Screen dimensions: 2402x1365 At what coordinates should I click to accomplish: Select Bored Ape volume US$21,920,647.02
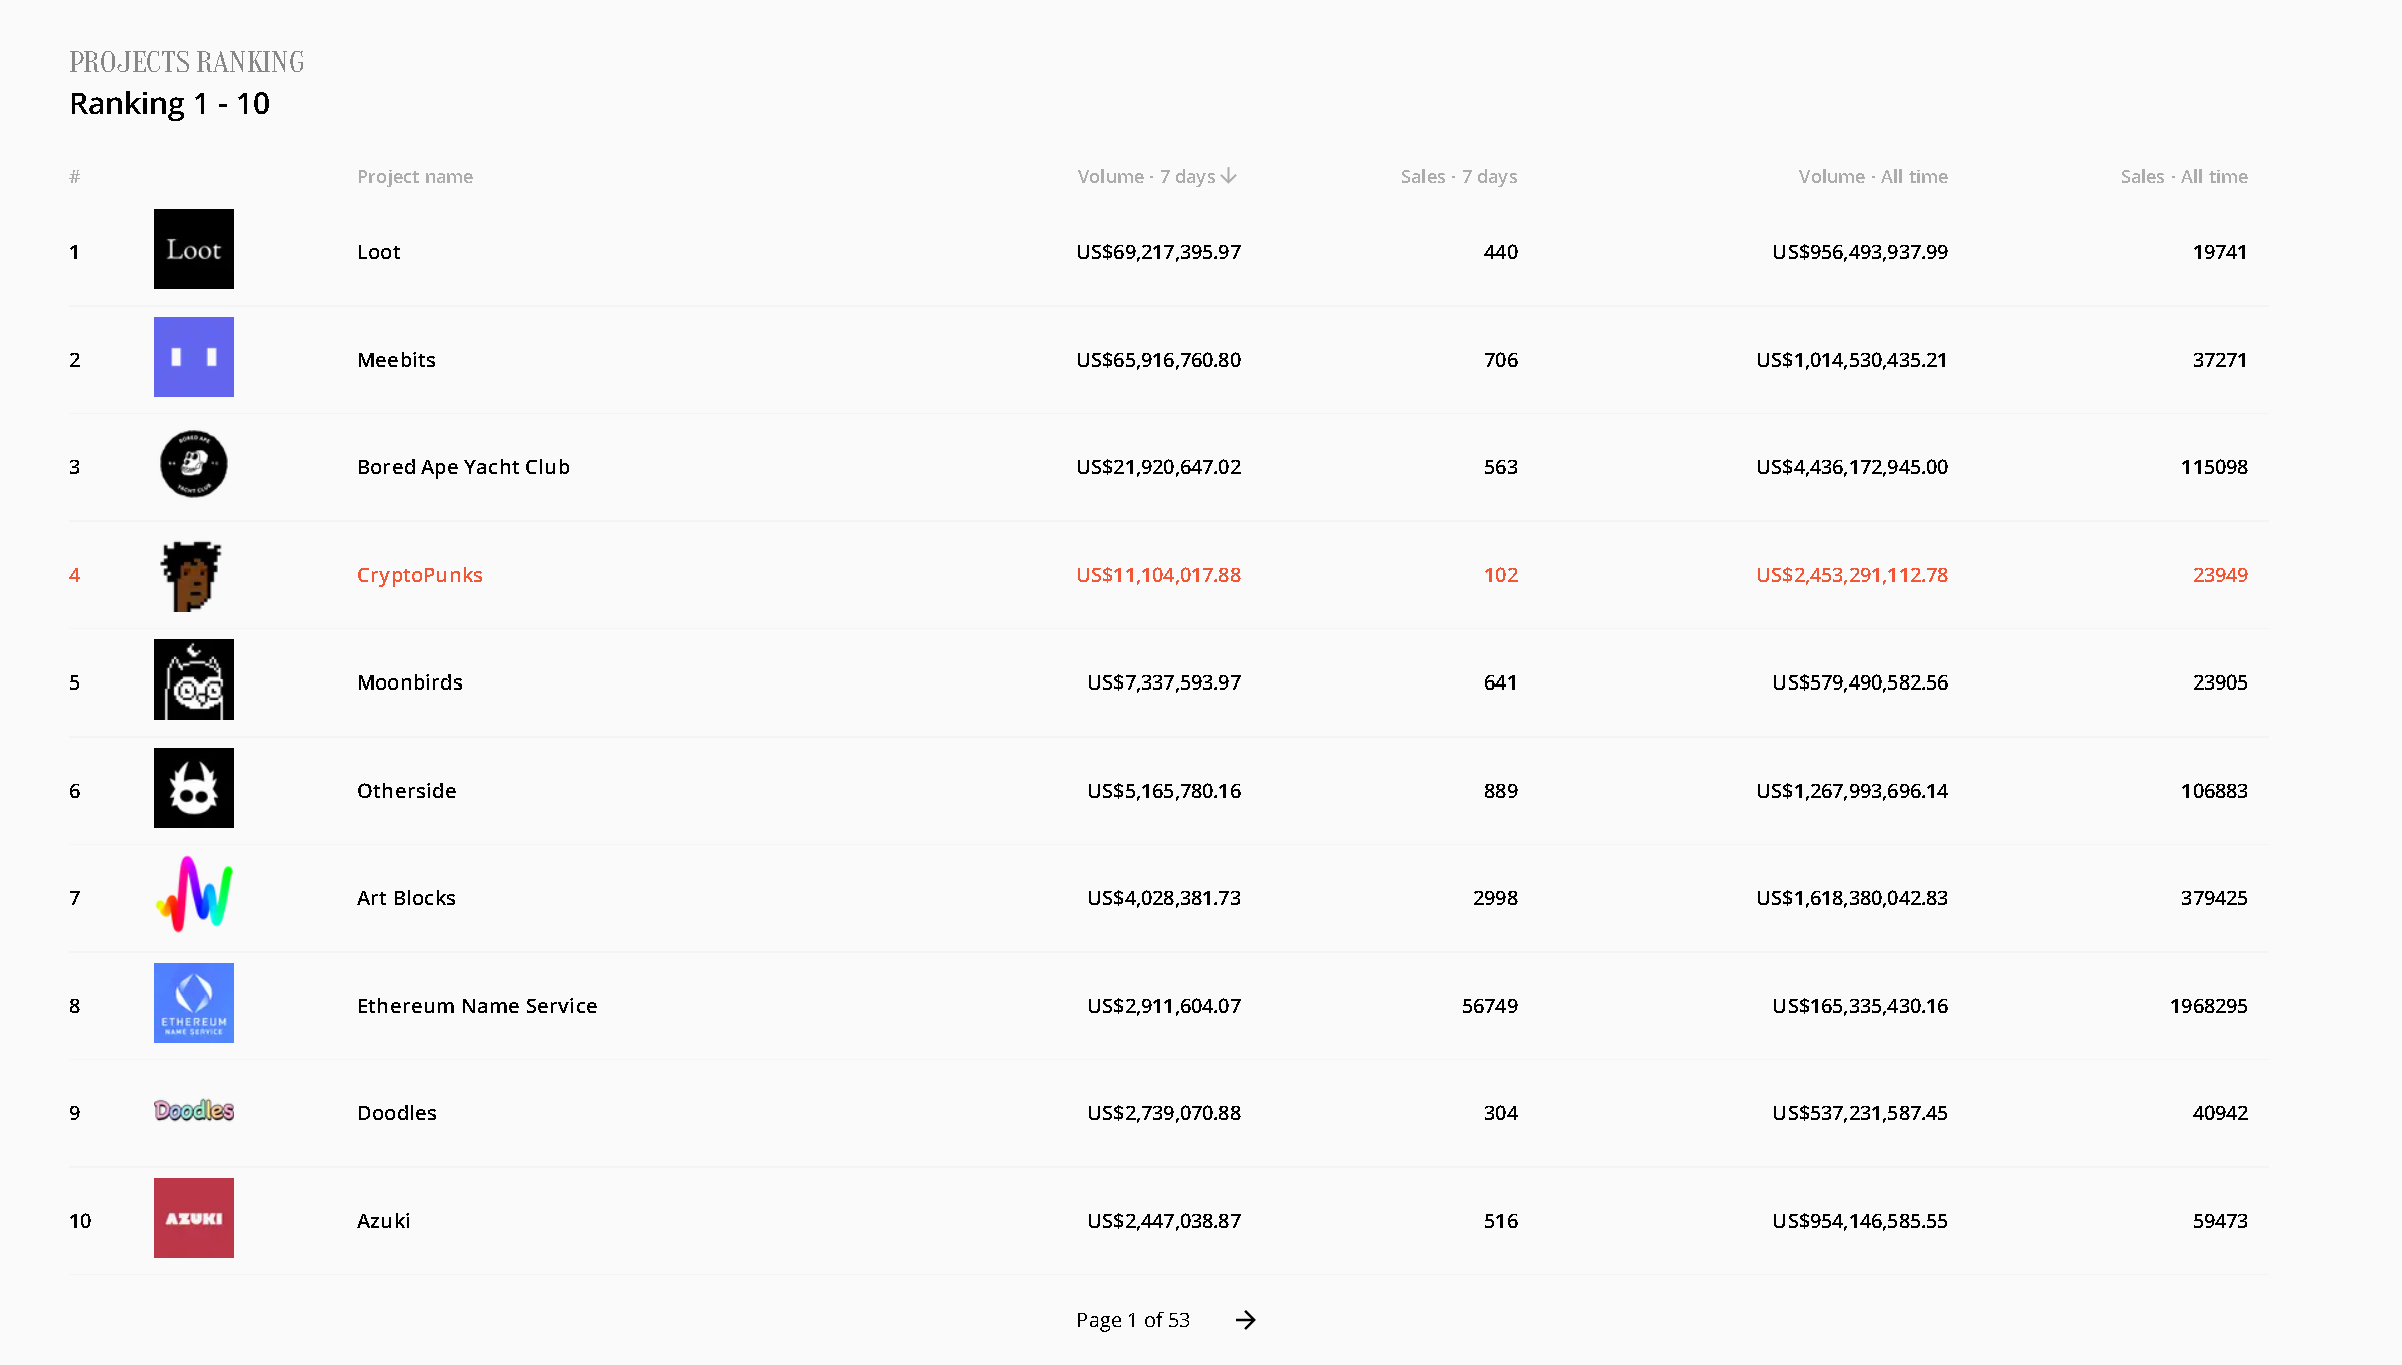click(x=1159, y=467)
